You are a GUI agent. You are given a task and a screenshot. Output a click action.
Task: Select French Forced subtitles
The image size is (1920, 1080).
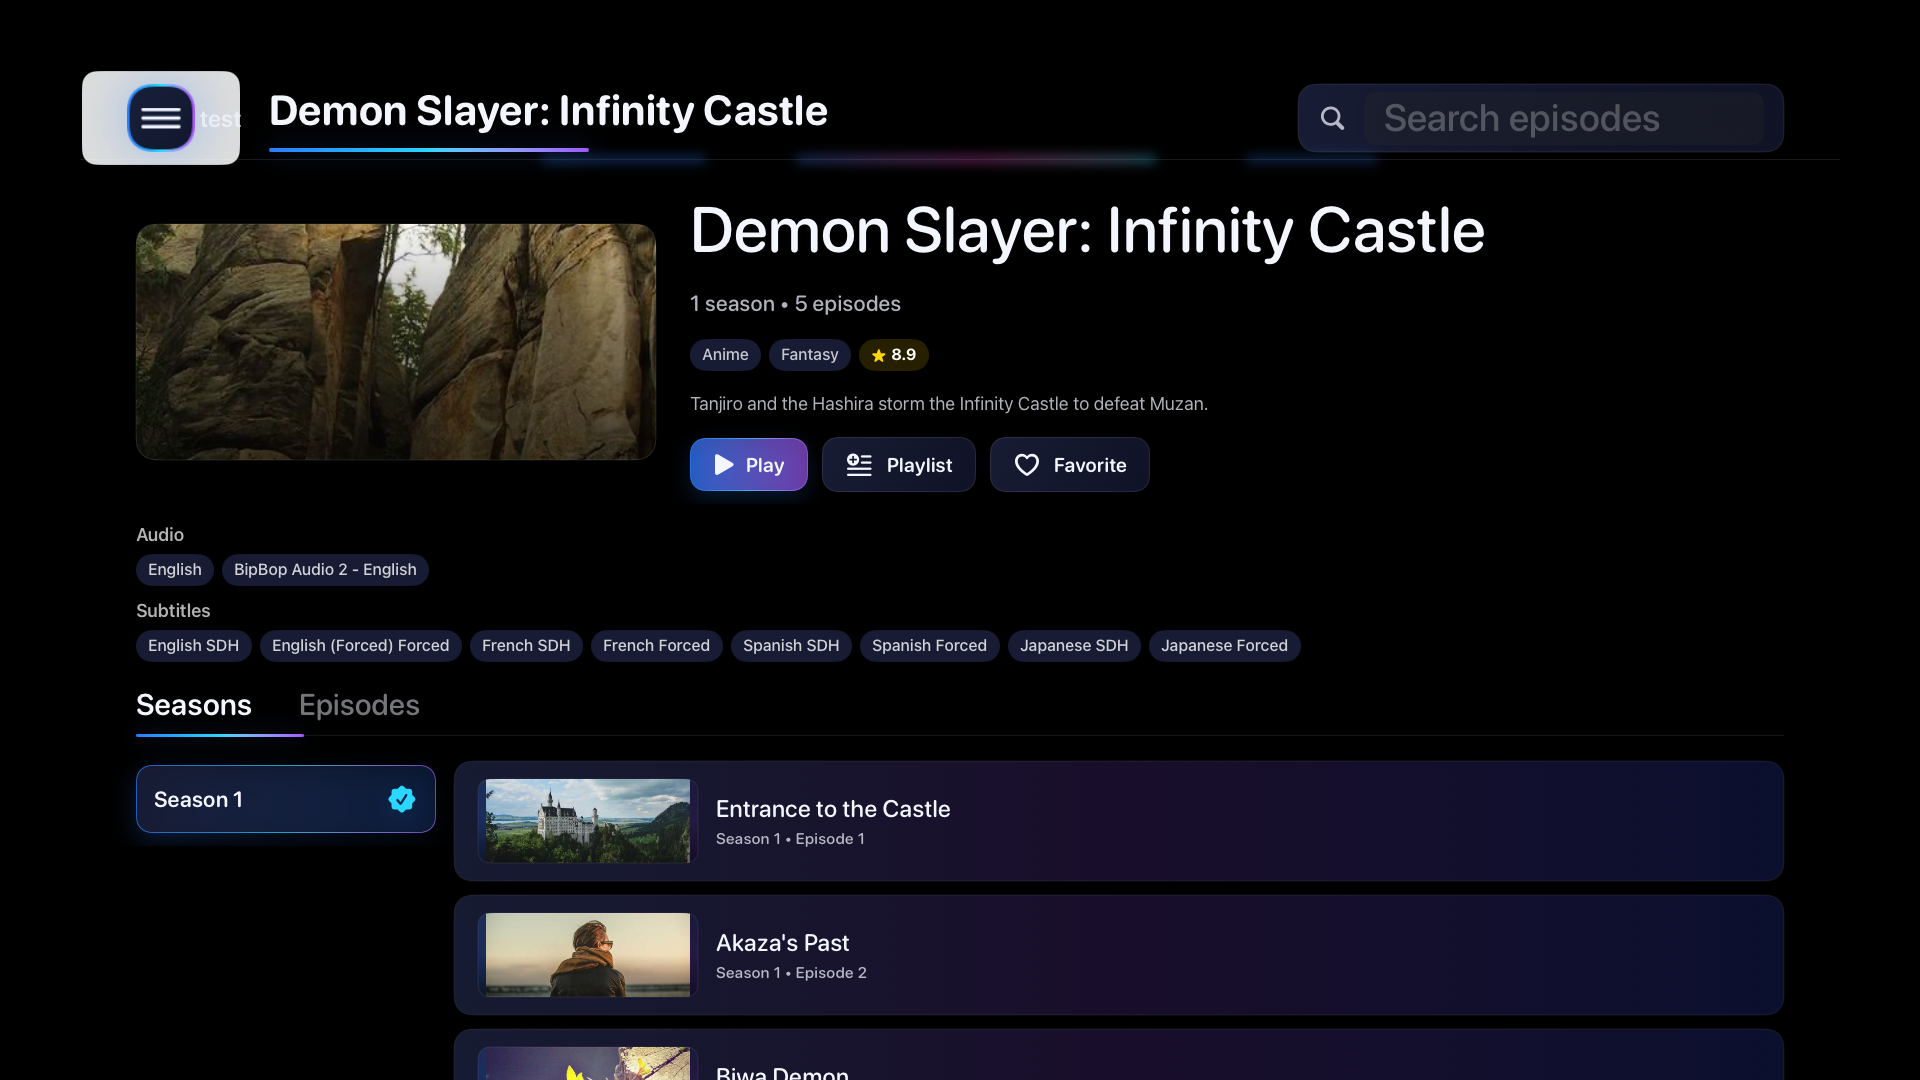tap(656, 646)
